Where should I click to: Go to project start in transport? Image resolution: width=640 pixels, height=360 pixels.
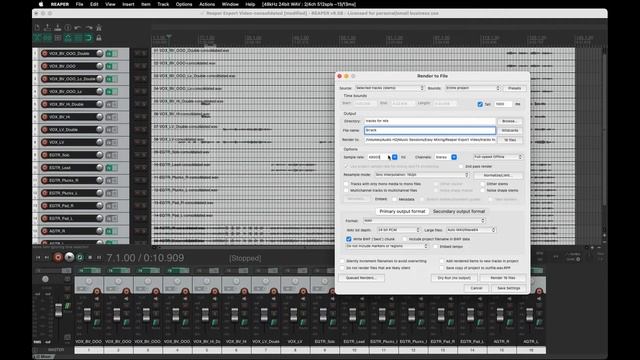click(x=38, y=258)
